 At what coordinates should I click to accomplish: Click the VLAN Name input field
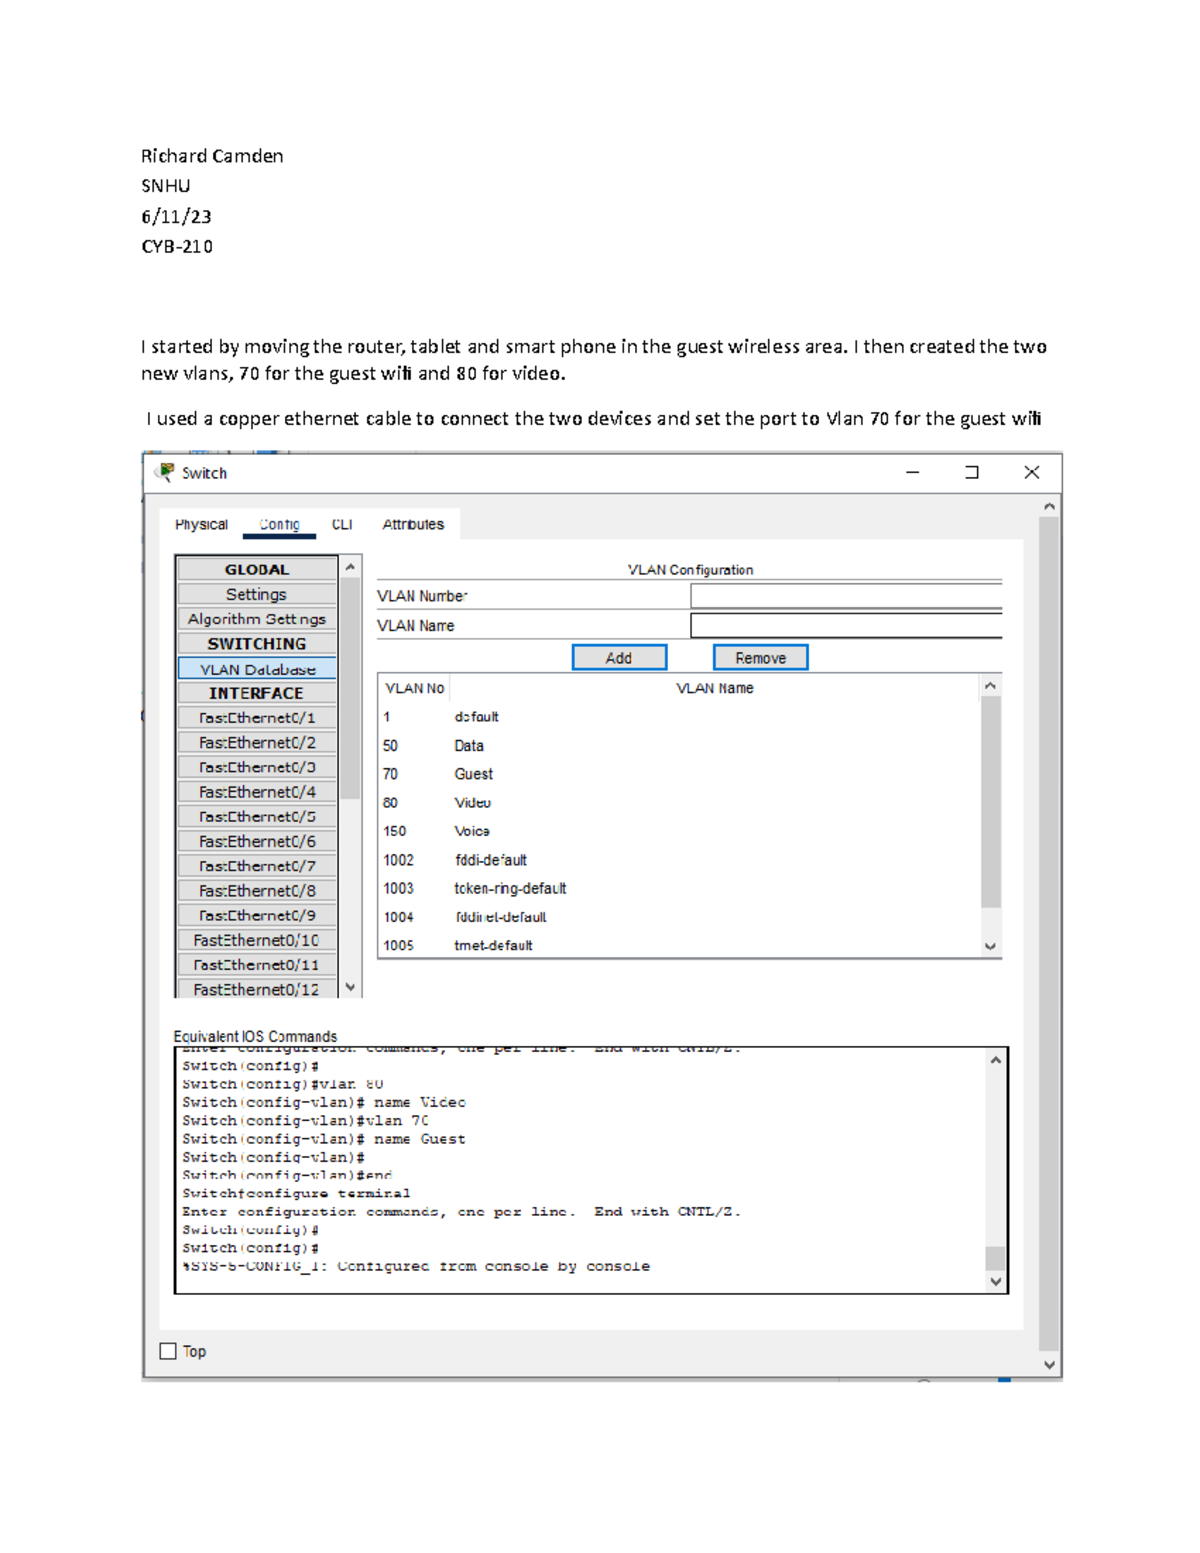(x=845, y=626)
